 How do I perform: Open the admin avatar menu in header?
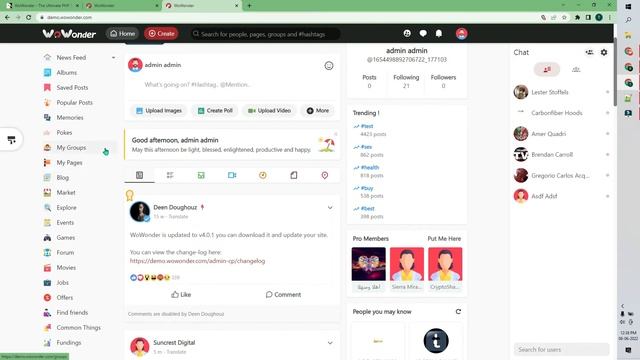pos(462,33)
